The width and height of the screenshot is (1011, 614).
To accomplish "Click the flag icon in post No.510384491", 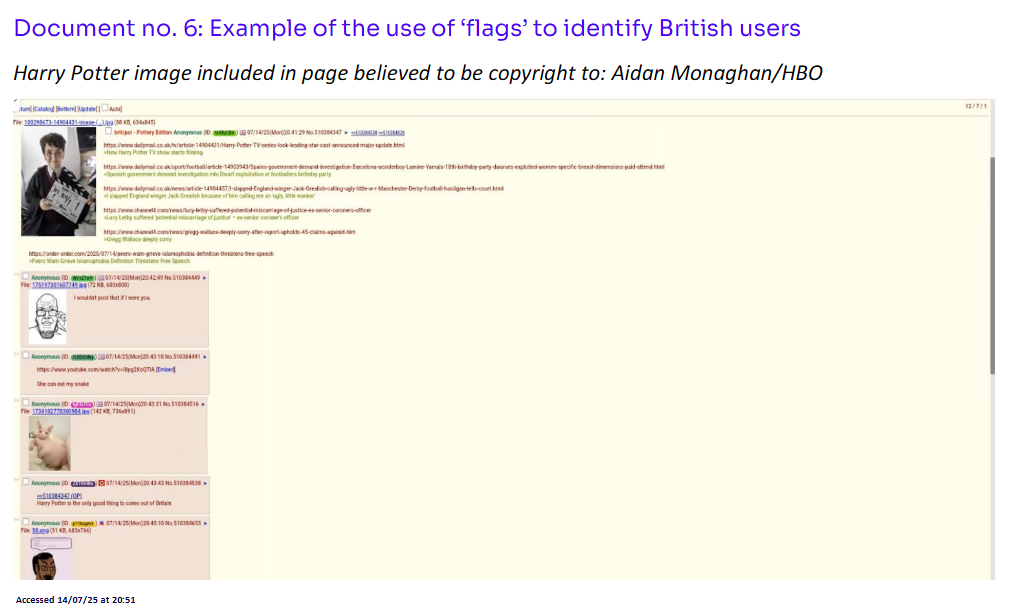I will [102, 357].
